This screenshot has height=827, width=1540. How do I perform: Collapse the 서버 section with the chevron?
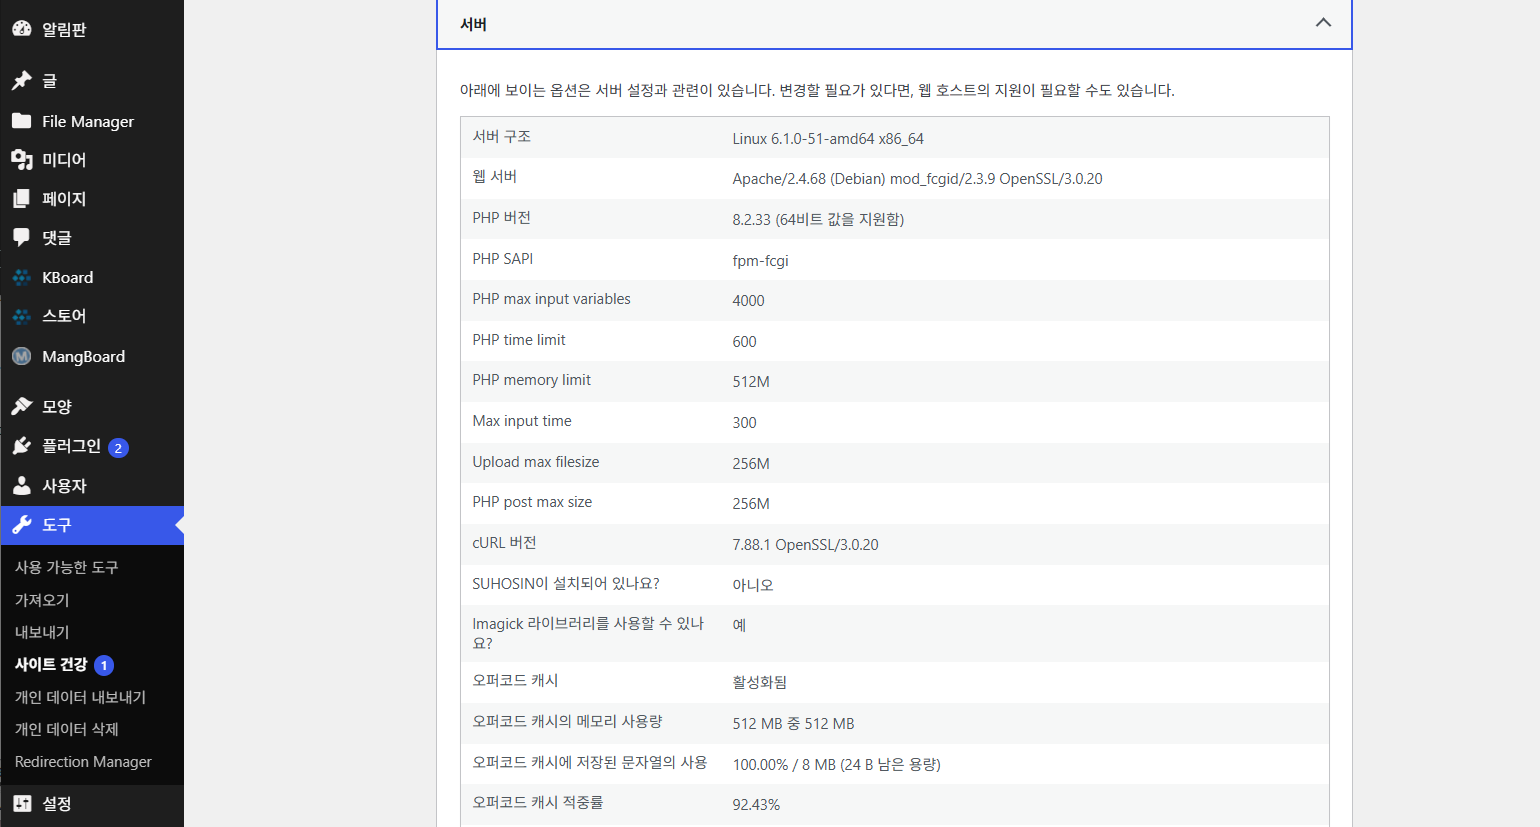pos(1323,23)
